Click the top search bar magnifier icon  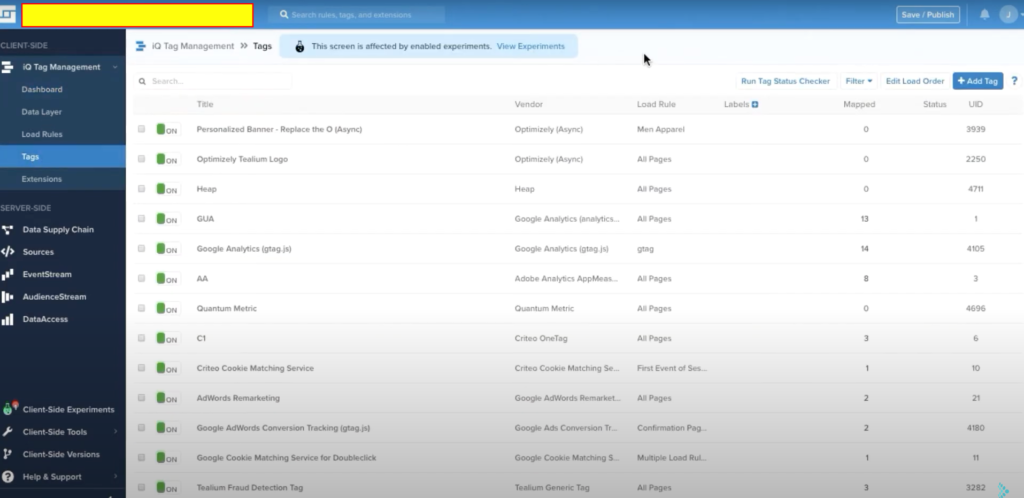coord(283,14)
